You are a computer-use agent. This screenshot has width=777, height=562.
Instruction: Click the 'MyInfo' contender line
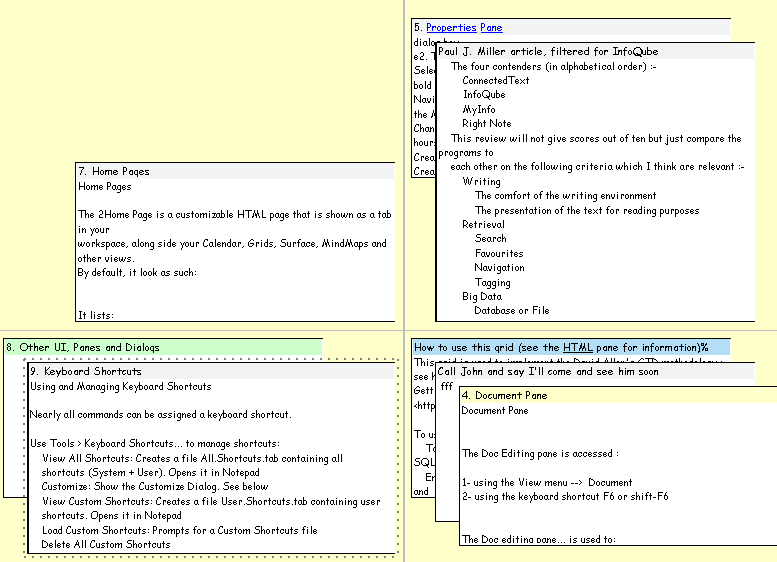coord(479,109)
